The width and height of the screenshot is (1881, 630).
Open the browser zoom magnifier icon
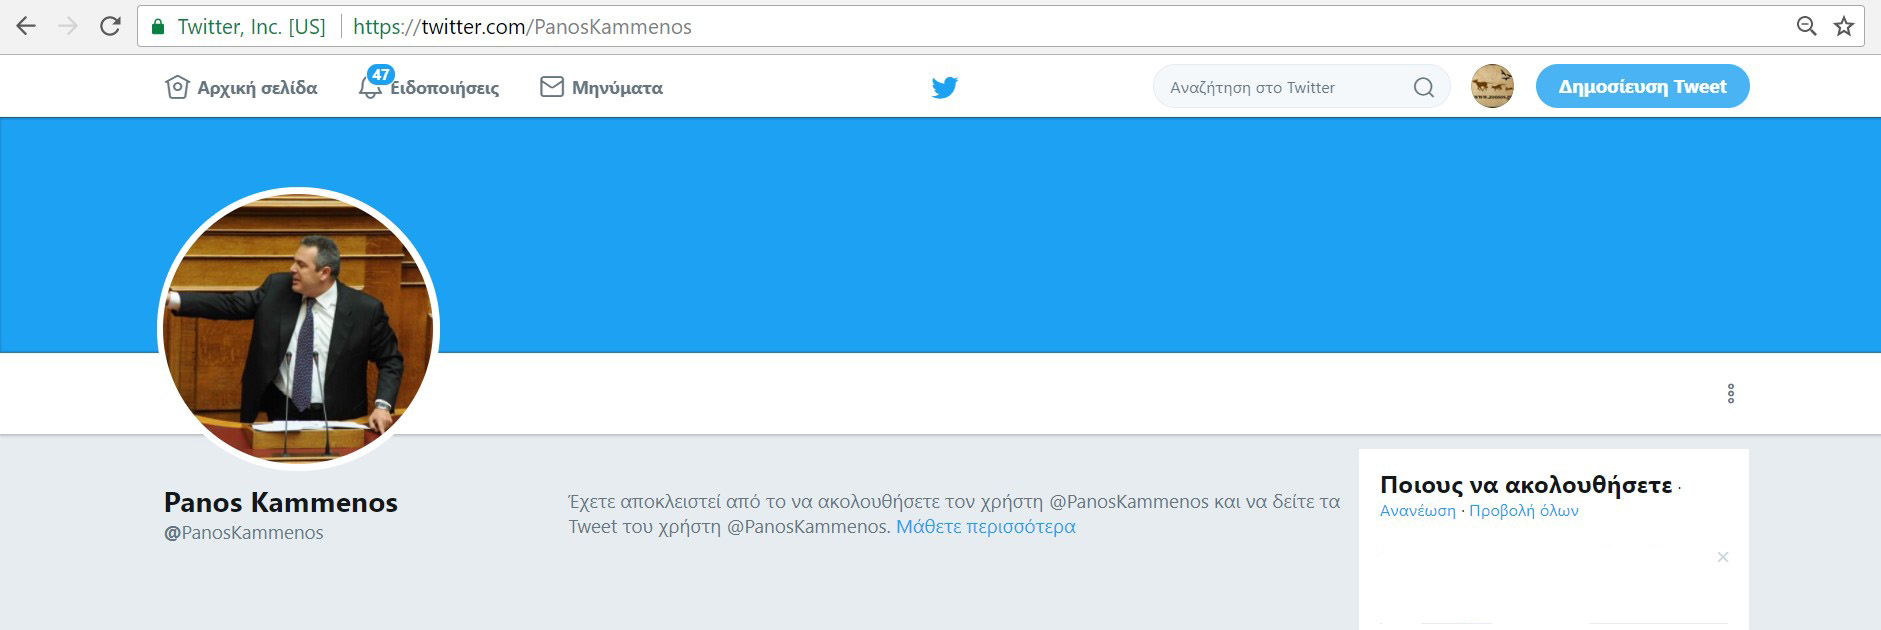coord(1806,26)
